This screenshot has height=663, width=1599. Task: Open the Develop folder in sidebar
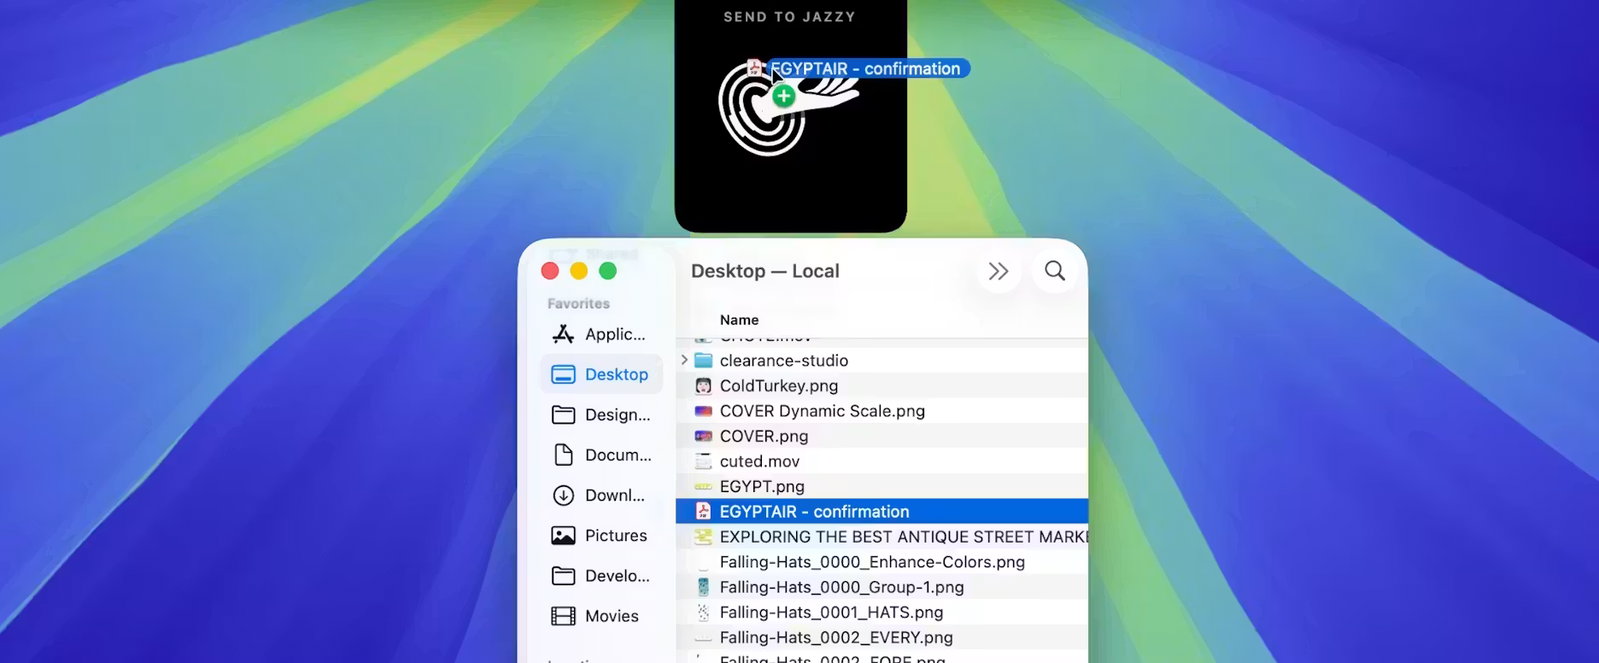coord(600,576)
